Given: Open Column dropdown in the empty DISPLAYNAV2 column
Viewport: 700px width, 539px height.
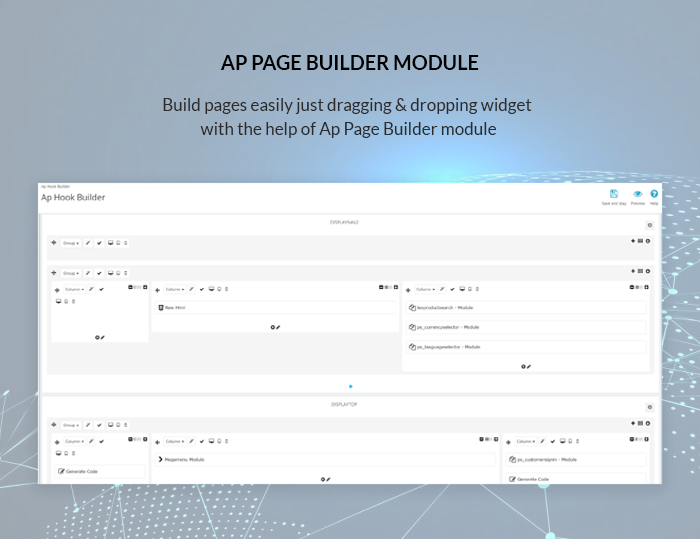Looking at the screenshot, I should (x=74, y=289).
